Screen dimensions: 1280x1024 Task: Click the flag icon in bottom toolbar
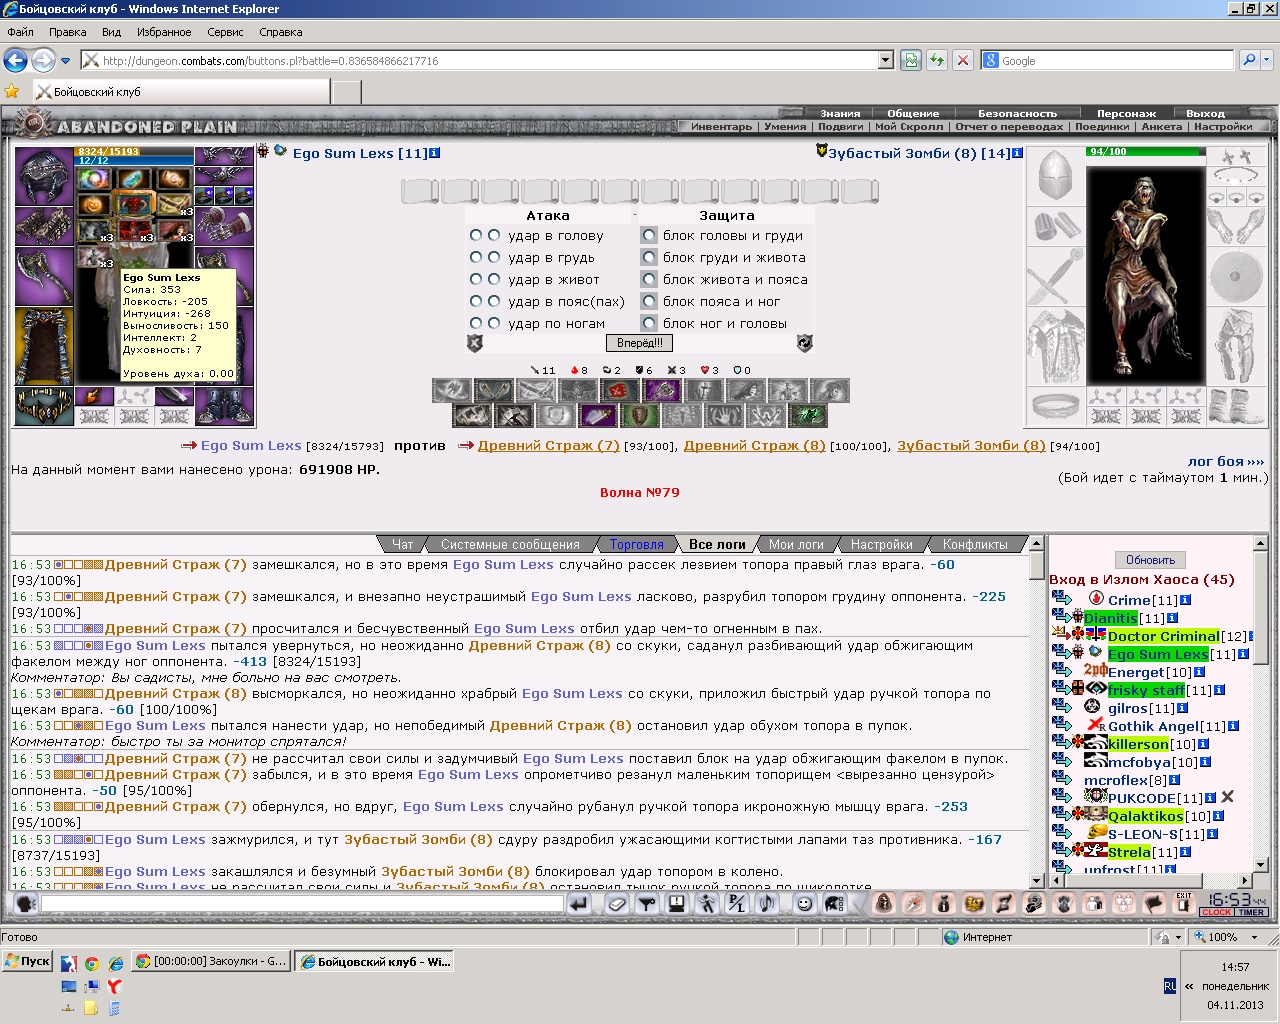pos(1153,903)
